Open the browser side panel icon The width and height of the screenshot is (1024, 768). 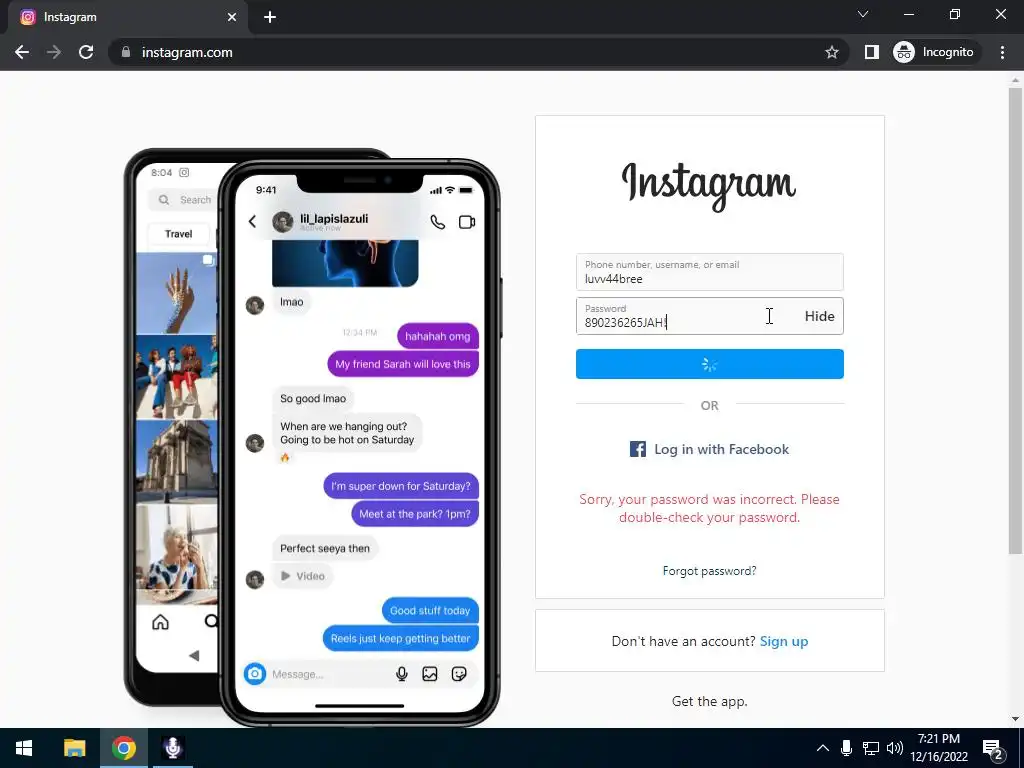point(871,52)
